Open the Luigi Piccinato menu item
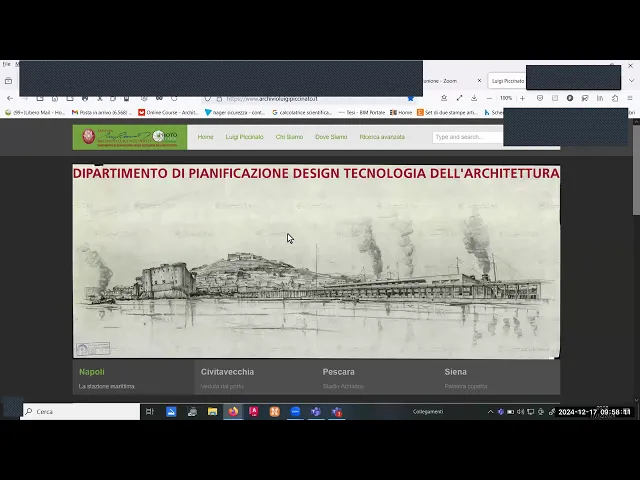Image resolution: width=640 pixels, height=480 pixels. coord(244,137)
